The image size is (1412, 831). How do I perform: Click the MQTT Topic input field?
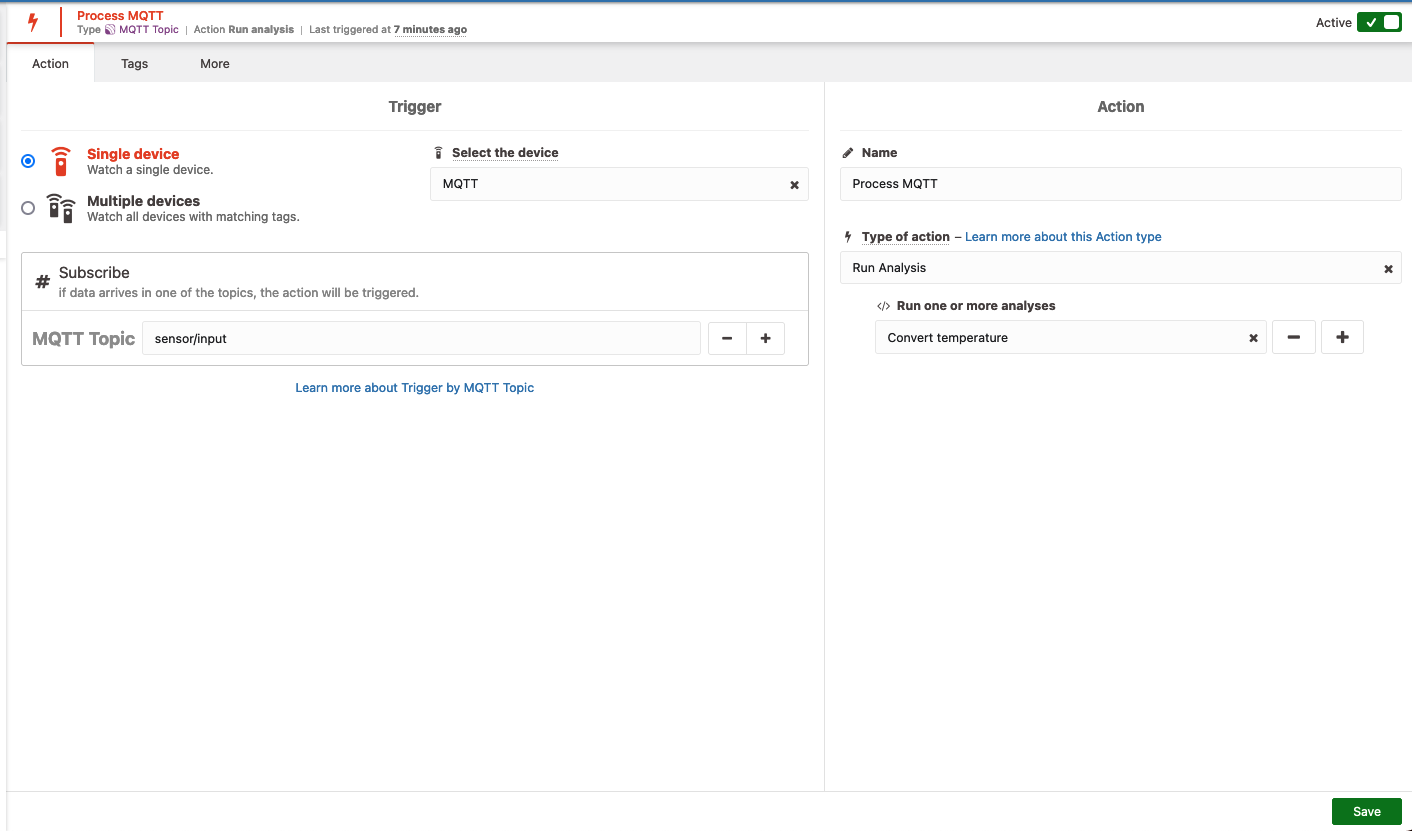pyautogui.click(x=421, y=339)
